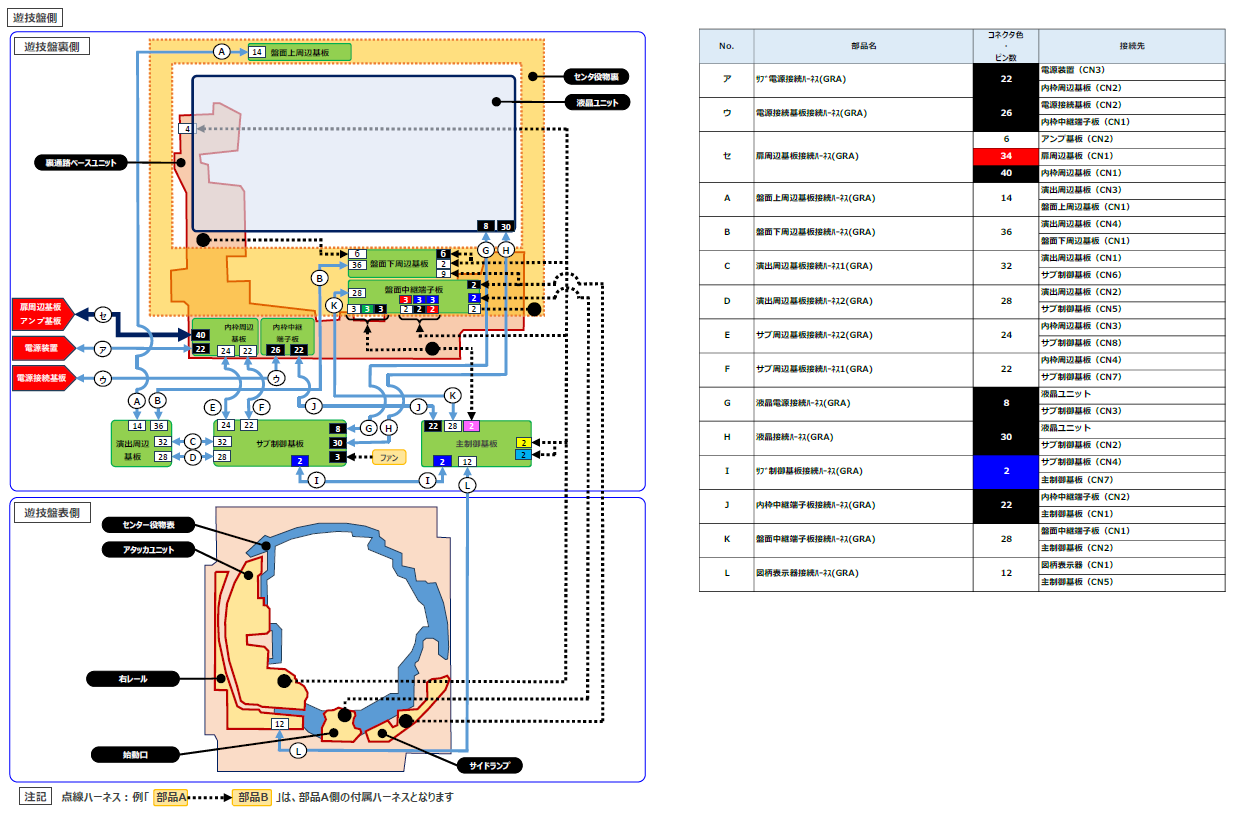Click the 右レール callout label
Screen dimensions: 1256x813
point(133,679)
